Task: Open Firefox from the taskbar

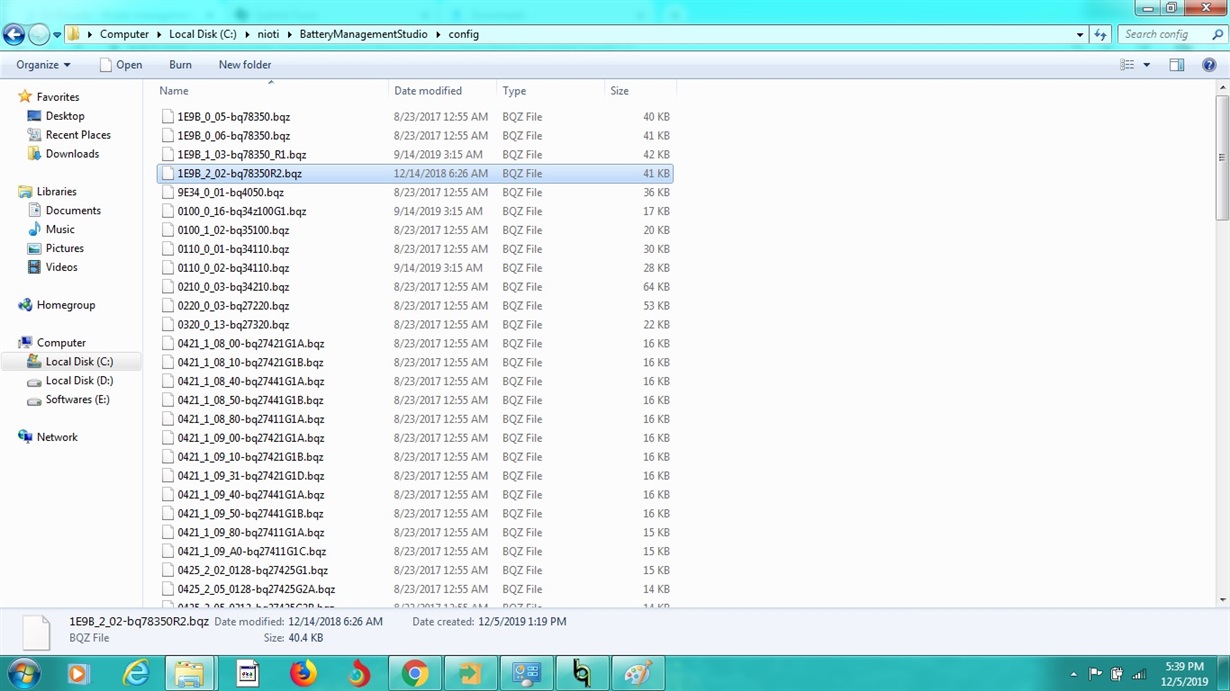Action: 303,674
